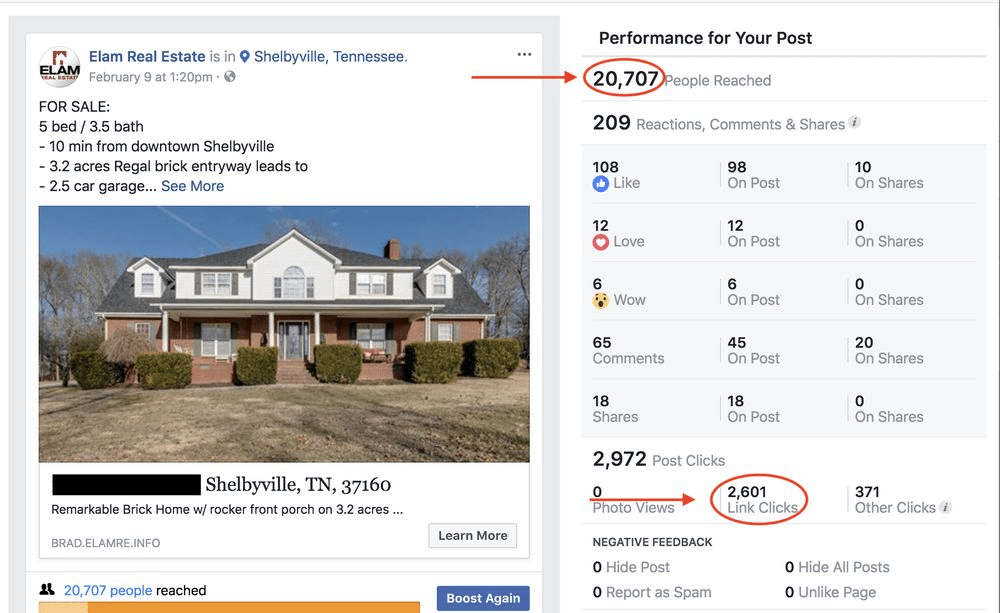Click info icon beside Other Clicks

coord(946,507)
